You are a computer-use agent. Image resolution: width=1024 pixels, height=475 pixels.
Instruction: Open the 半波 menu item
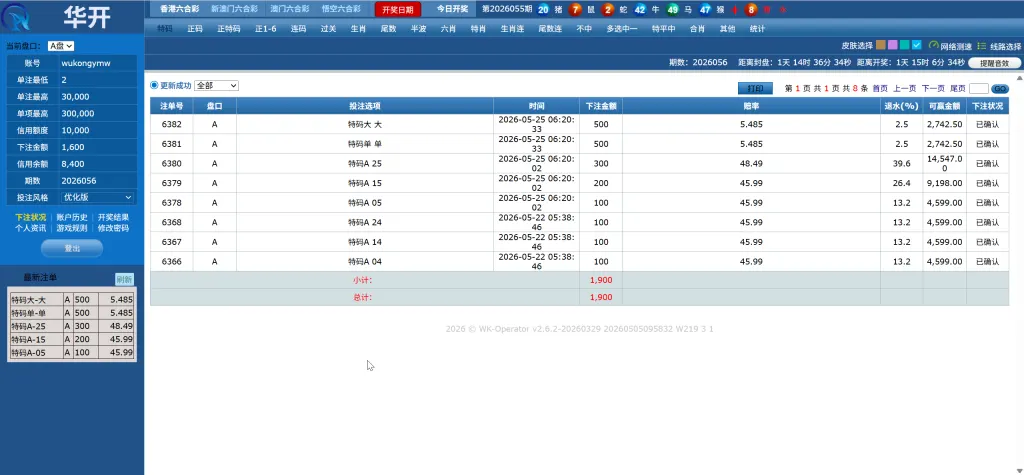click(x=418, y=29)
